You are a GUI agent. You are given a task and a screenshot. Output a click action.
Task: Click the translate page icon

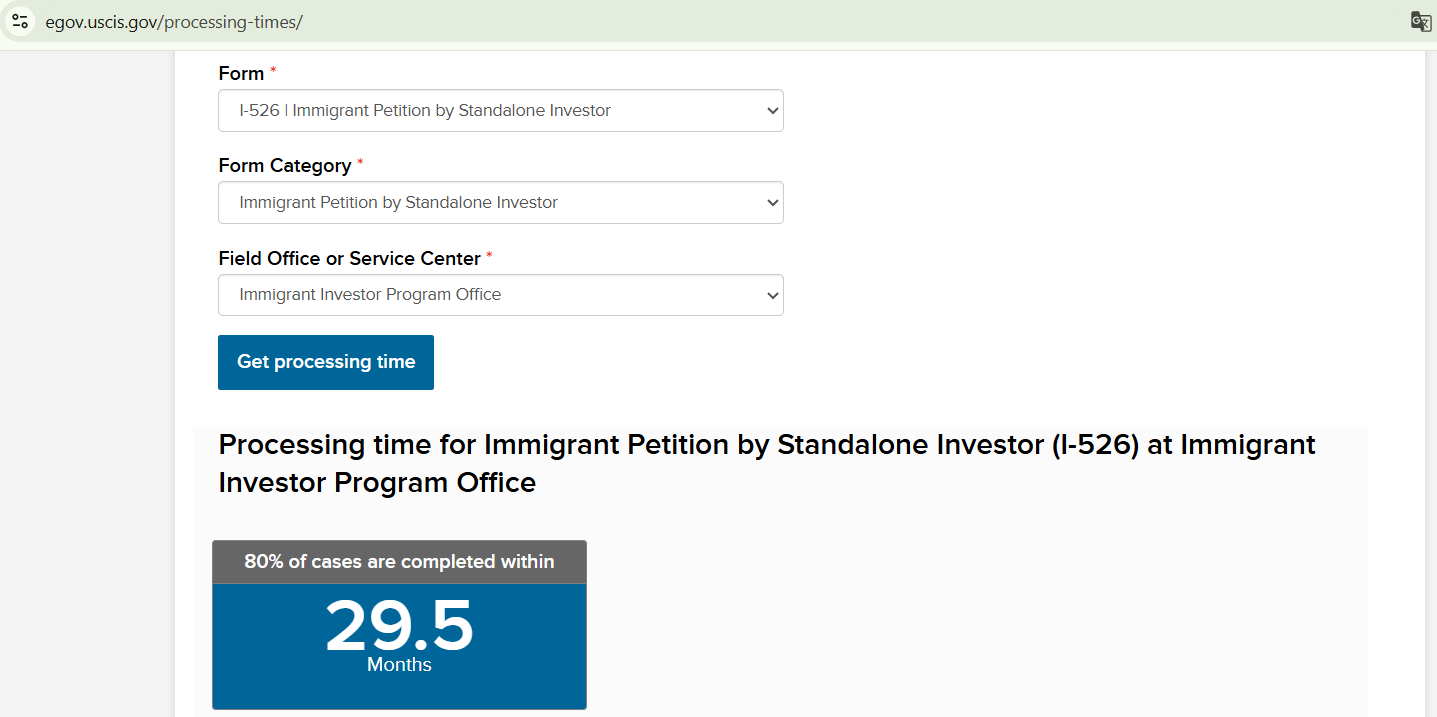point(1420,22)
